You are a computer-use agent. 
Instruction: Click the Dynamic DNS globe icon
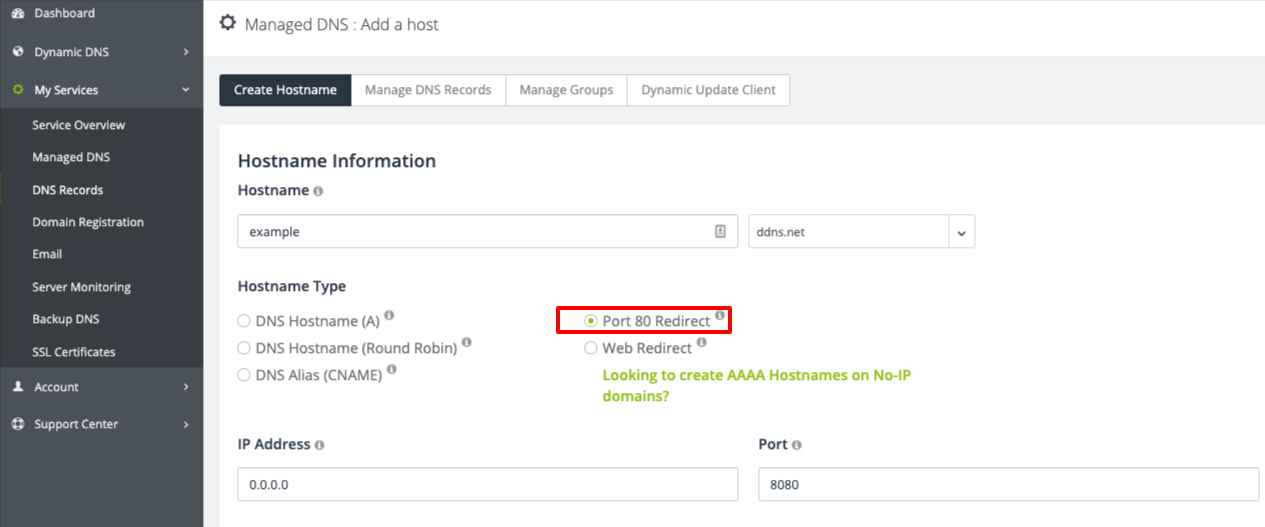click(x=17, y=52)
